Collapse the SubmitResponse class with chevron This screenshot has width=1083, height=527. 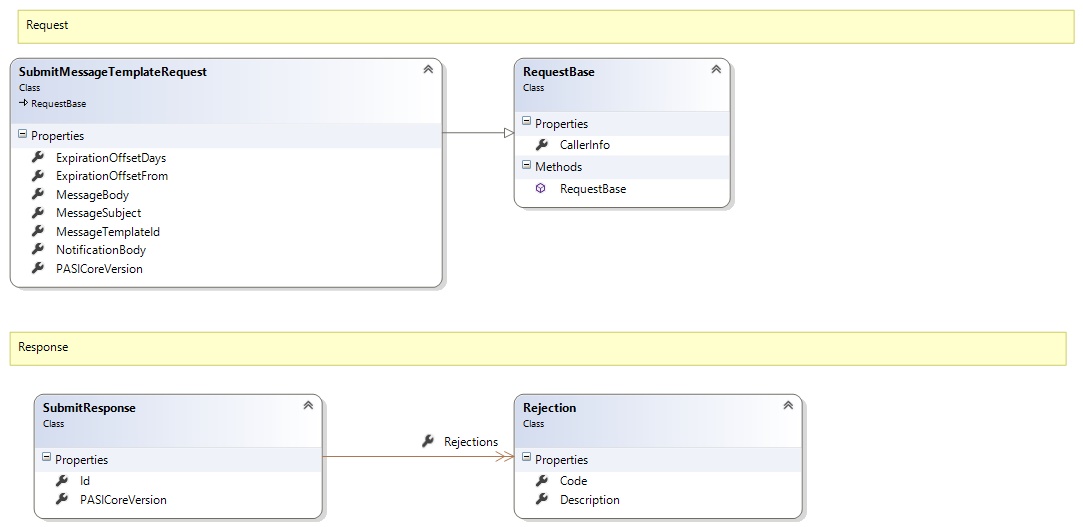click(308, 406)
